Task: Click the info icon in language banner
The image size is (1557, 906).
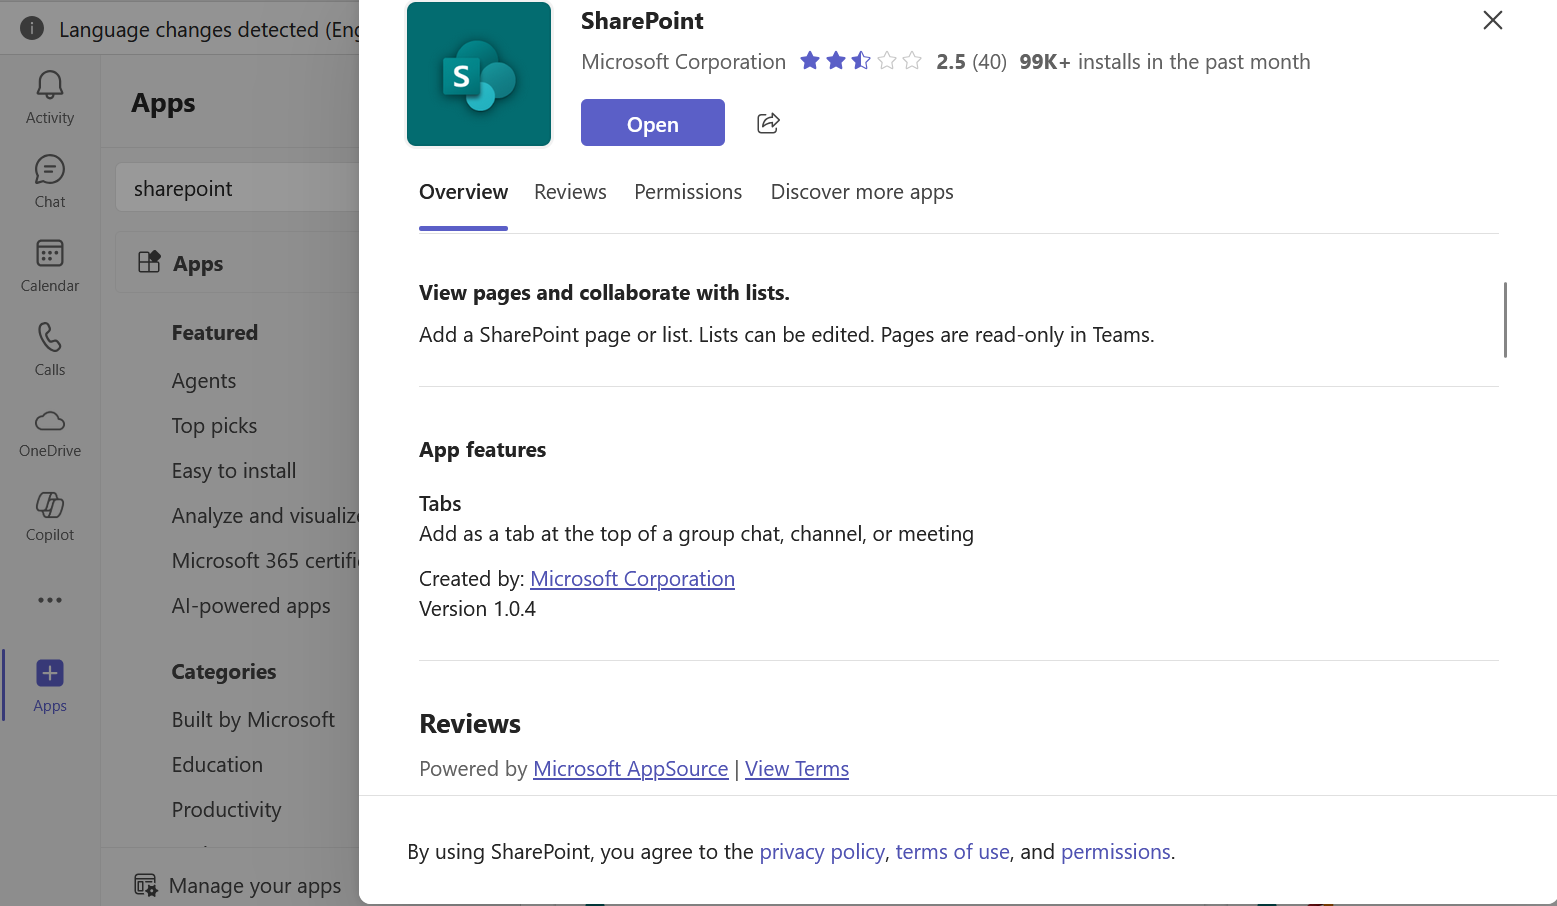Action: point(32,28)
